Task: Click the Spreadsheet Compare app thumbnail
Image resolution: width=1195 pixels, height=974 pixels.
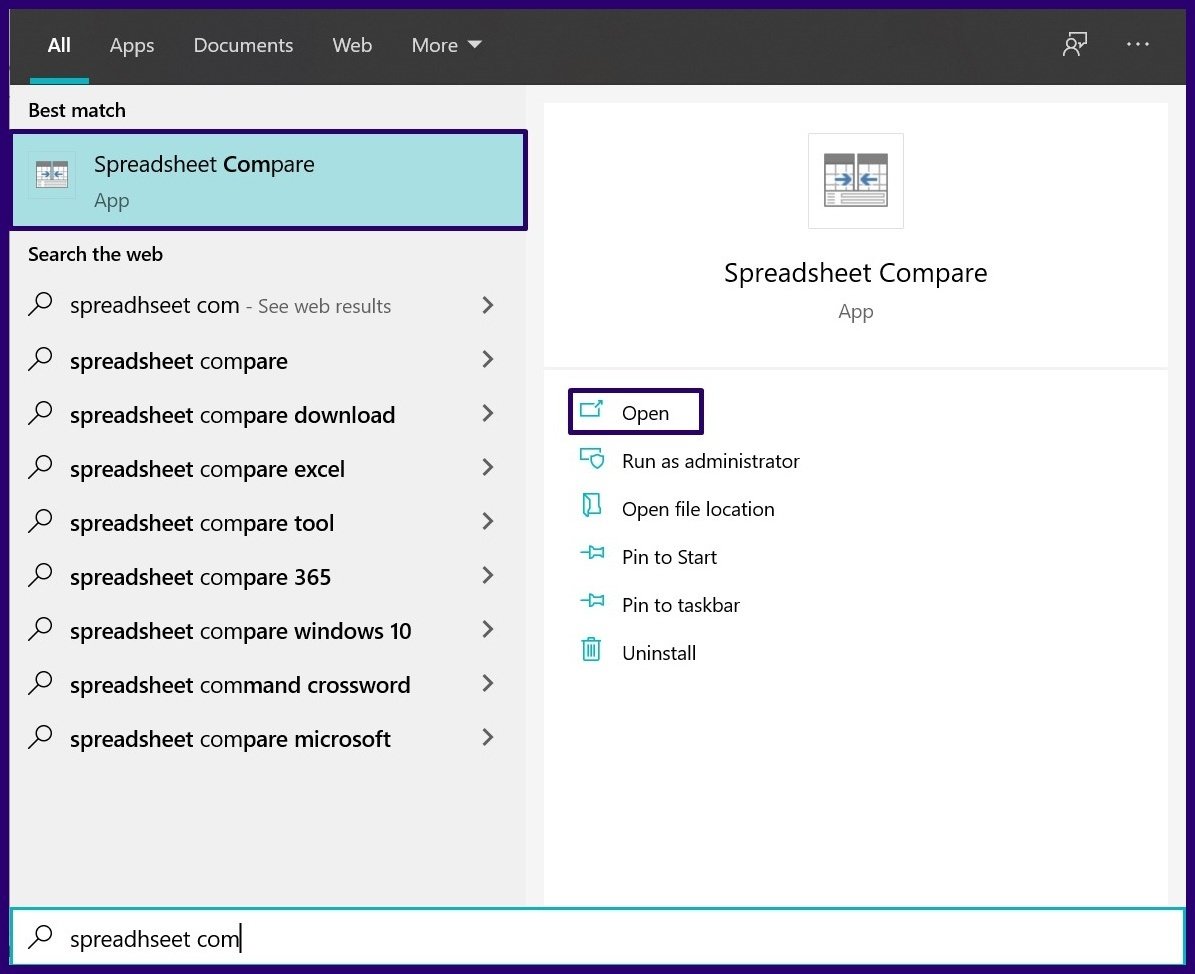Action: pos(855,180)
